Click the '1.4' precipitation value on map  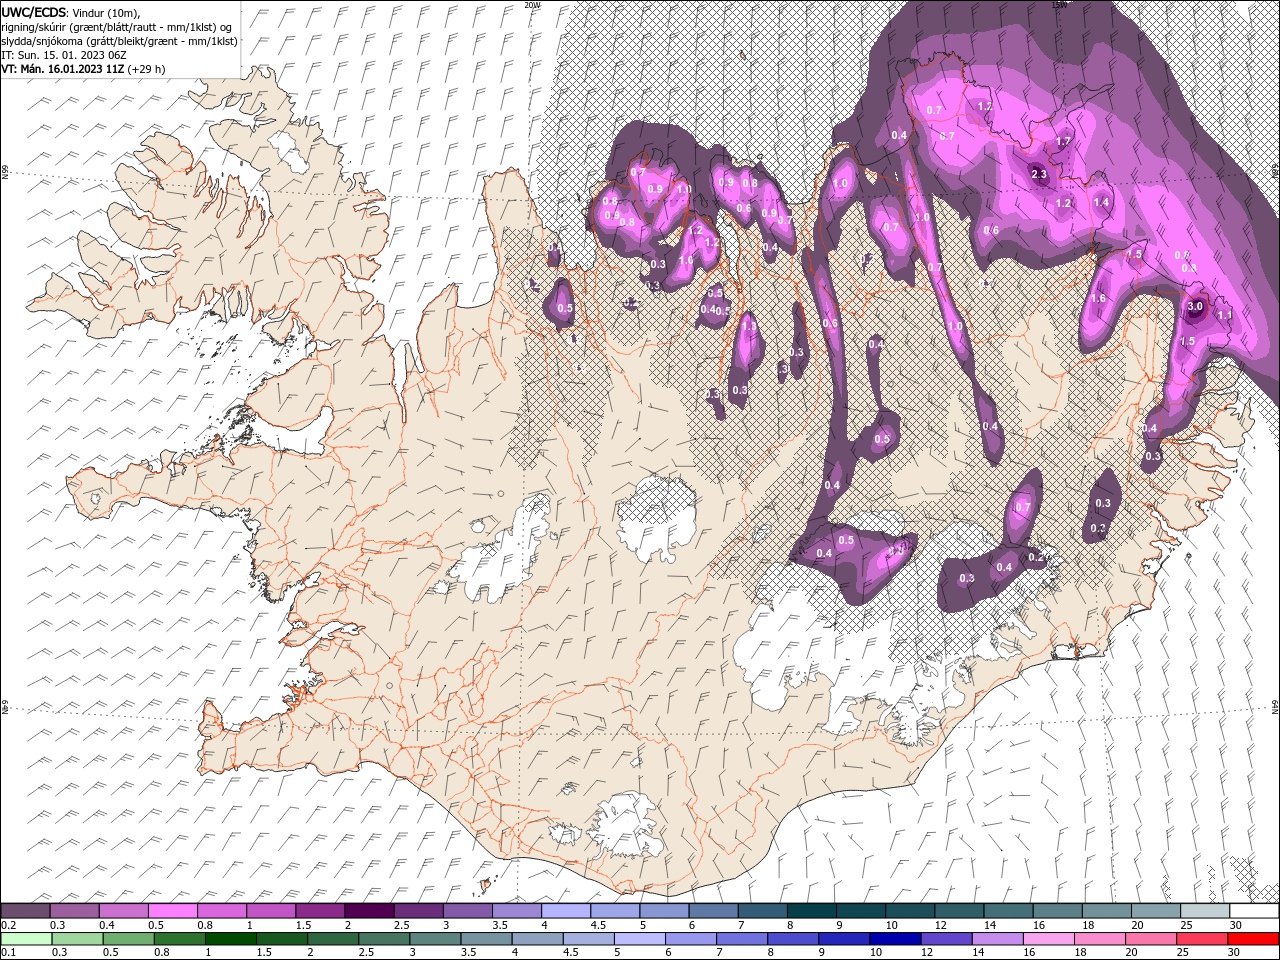(1102, 202)
